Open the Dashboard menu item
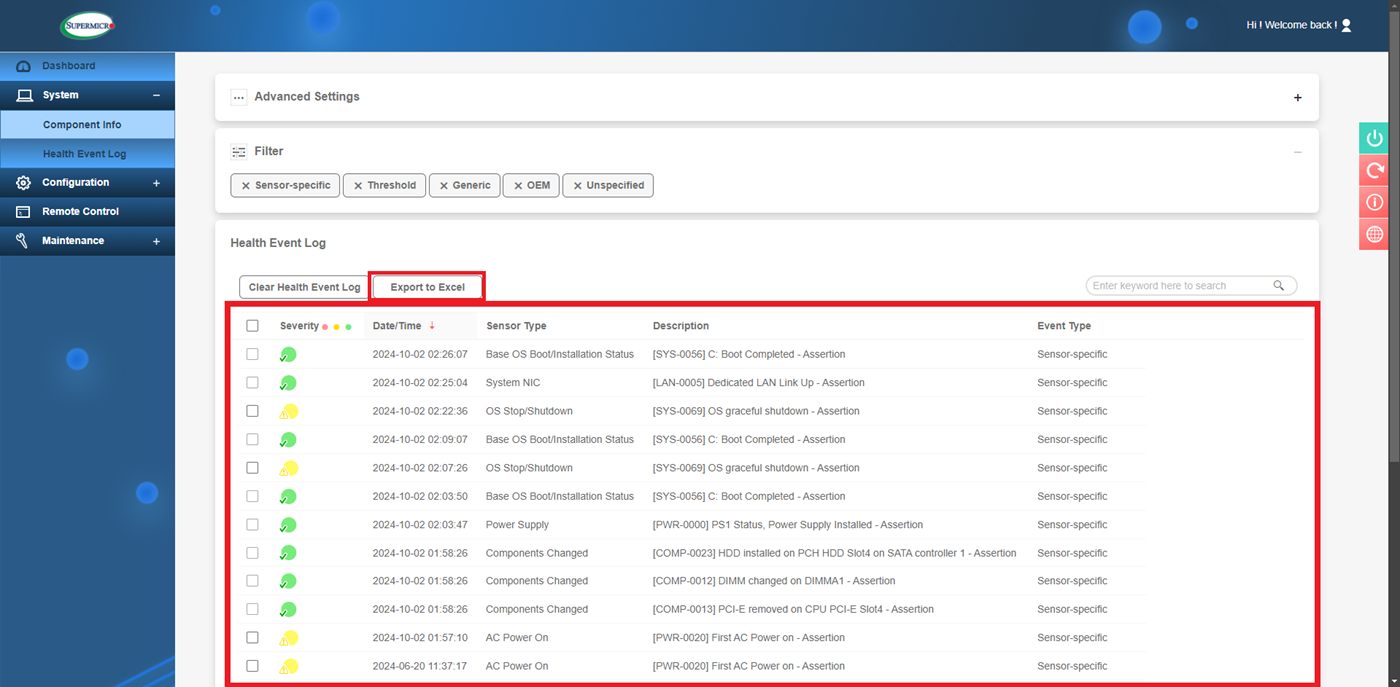Image resolution: width=1400 pixels, height=687 pixels. pos(87,66)
